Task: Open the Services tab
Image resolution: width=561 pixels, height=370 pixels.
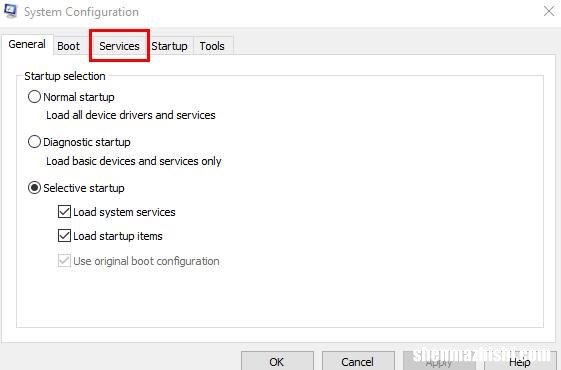Action: [119, 46]
